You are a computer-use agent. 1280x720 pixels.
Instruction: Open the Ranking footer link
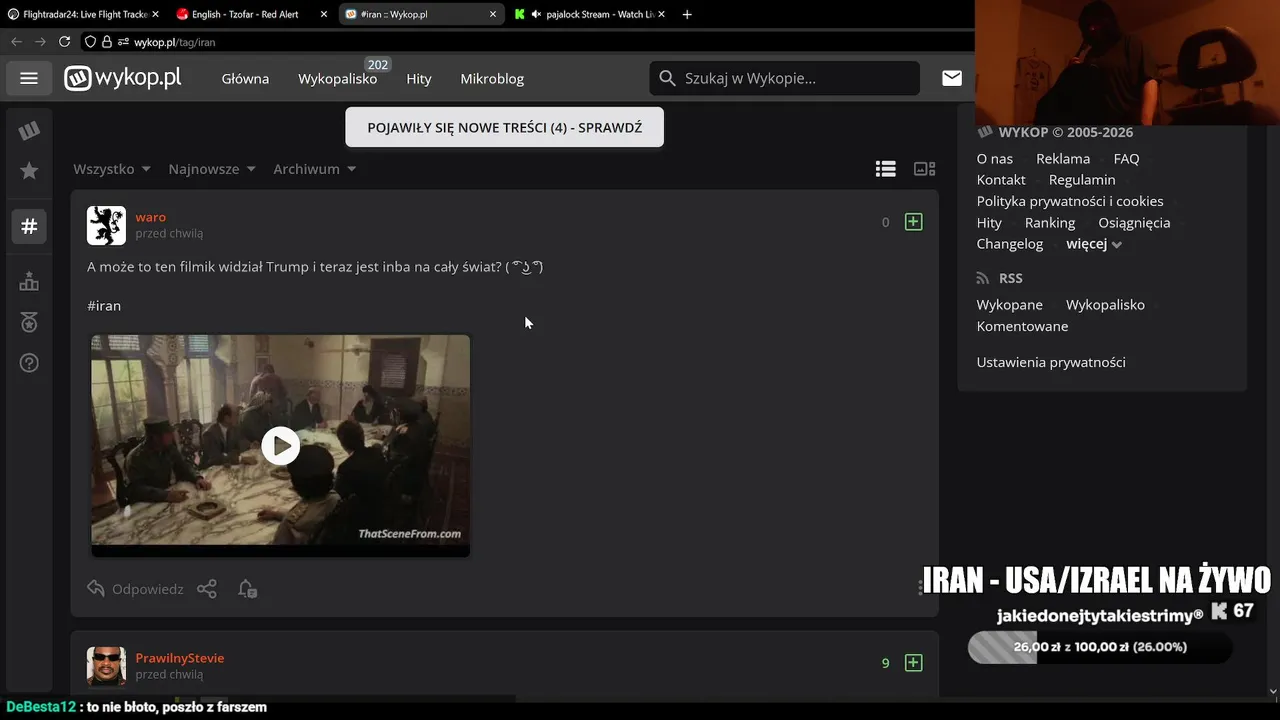(x=1050, y=223)
